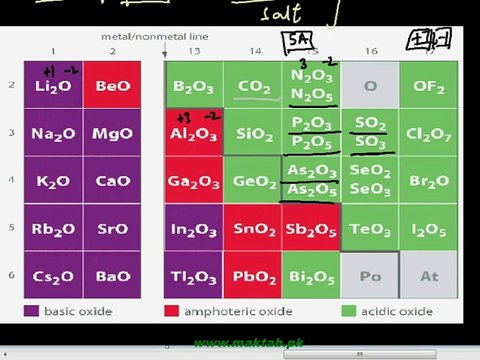Select the Na2O cell
Screen dimensions: 480x360
click(53, 132)
